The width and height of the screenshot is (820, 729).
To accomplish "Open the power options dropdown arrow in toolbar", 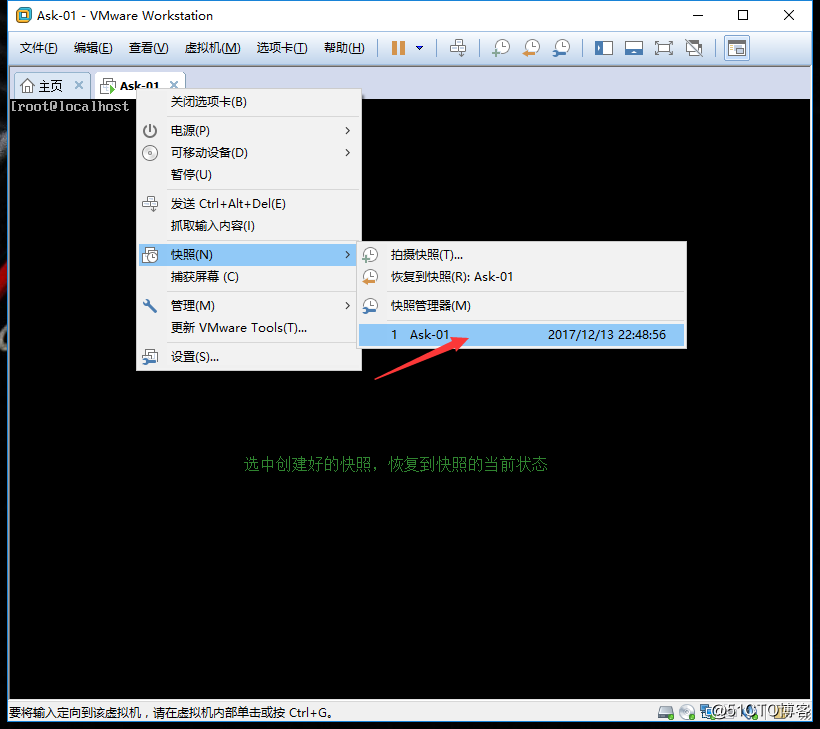I will click(x=419, y=48).
